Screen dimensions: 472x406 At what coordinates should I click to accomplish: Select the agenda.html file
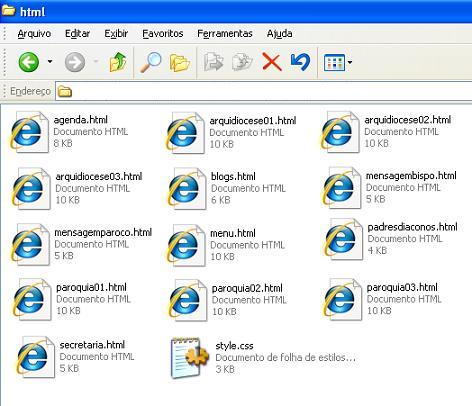pos(80,120)
